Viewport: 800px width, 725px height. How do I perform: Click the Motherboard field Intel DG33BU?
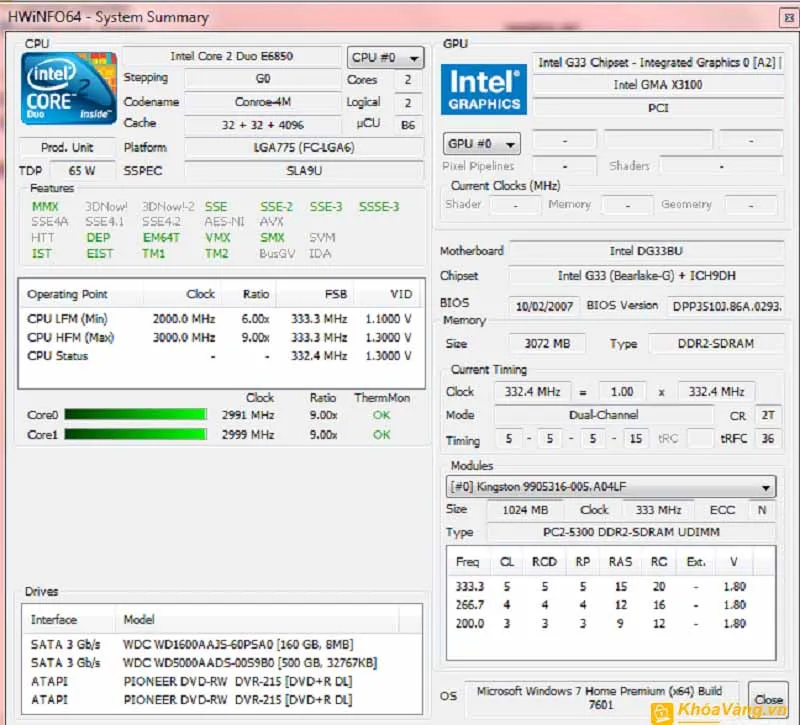[x=648, y=251]
